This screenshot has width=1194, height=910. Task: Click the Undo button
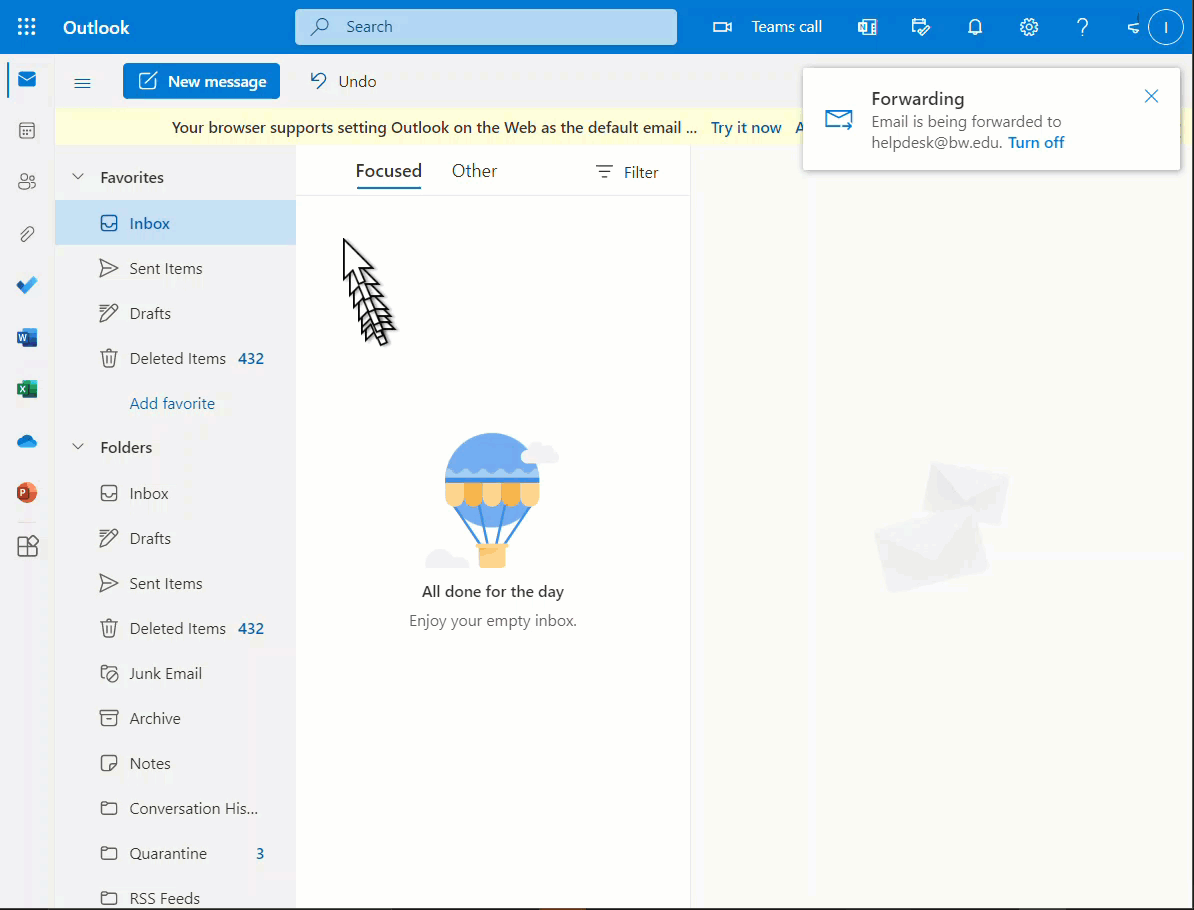343,81
